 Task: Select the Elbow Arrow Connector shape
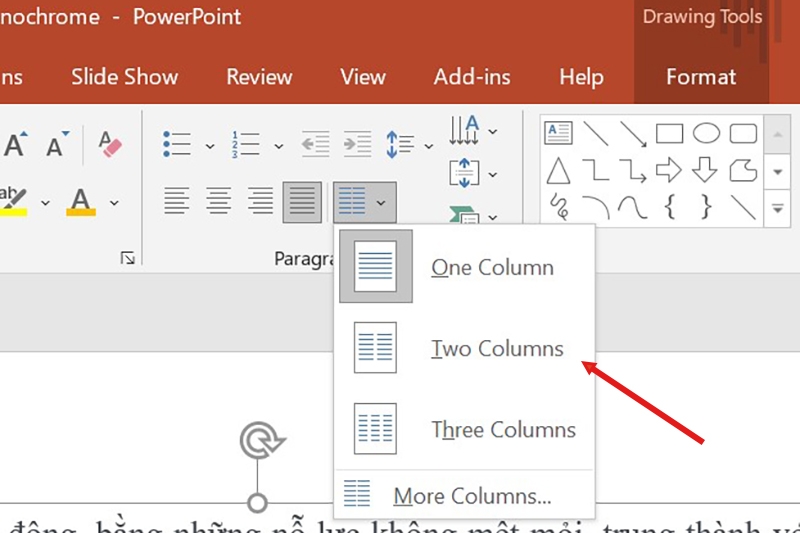(x=633, y=170)
